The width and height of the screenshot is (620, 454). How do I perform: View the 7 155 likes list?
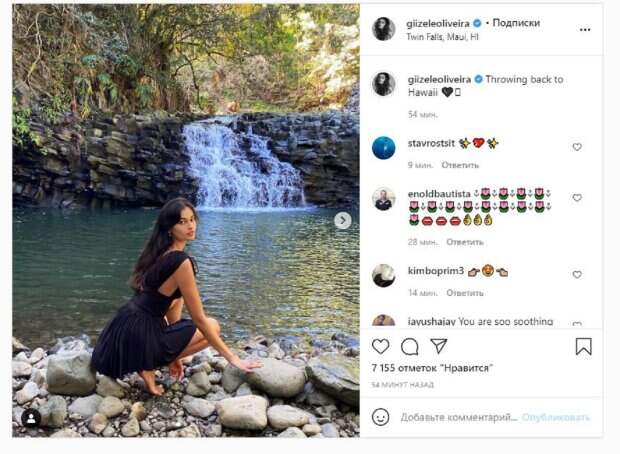432,368
